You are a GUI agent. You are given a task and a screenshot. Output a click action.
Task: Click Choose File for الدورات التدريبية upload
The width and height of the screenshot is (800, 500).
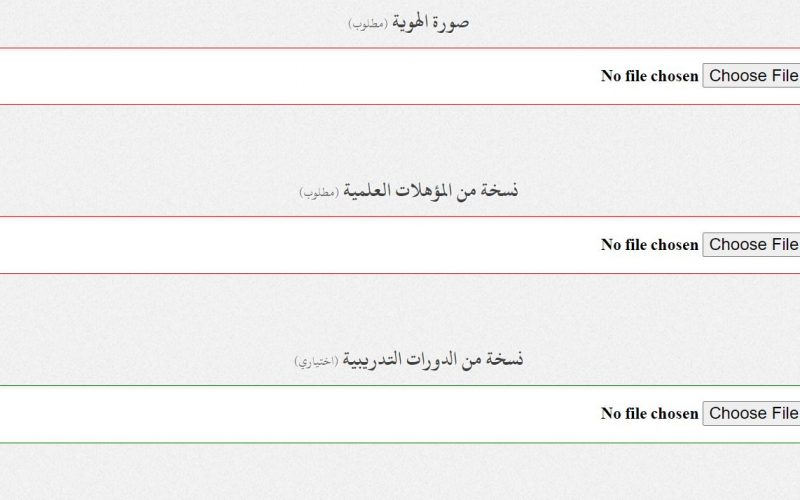point(751,413)
